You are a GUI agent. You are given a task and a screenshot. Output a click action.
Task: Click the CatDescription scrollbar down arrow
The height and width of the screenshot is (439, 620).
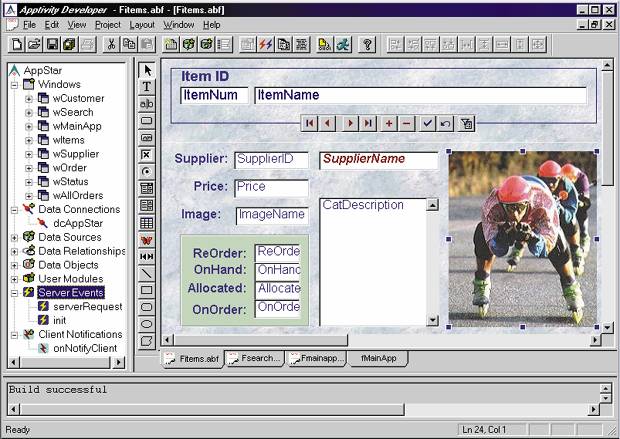point(432,320)
